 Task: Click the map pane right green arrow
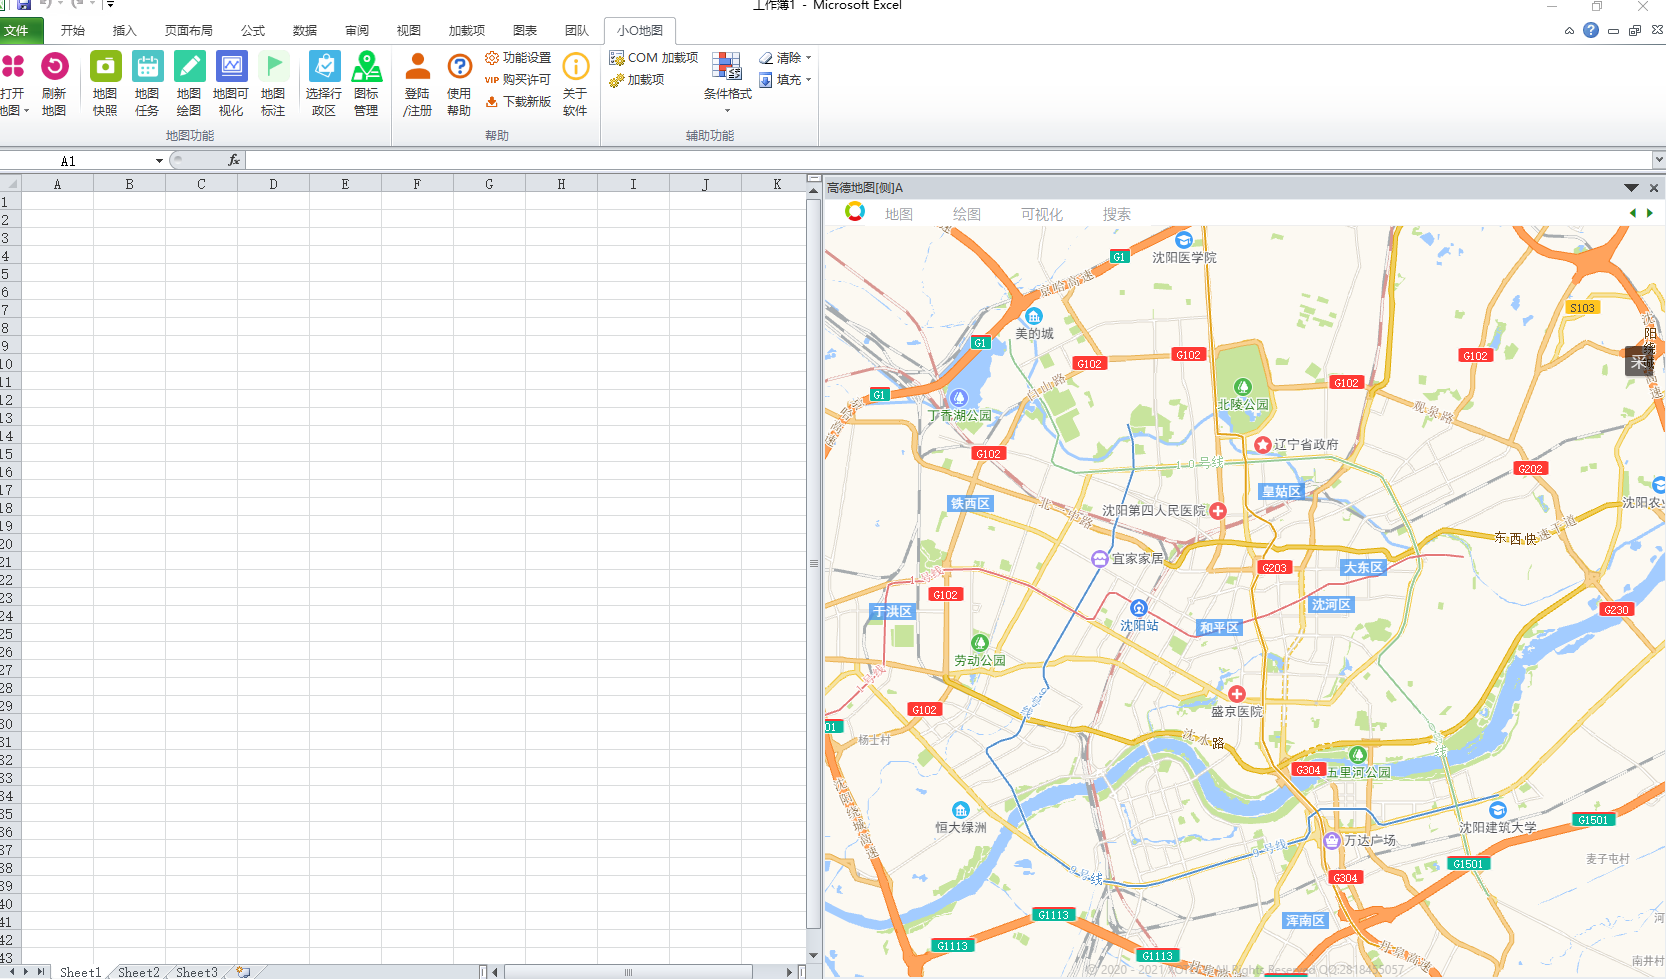tap(1649, 213)
